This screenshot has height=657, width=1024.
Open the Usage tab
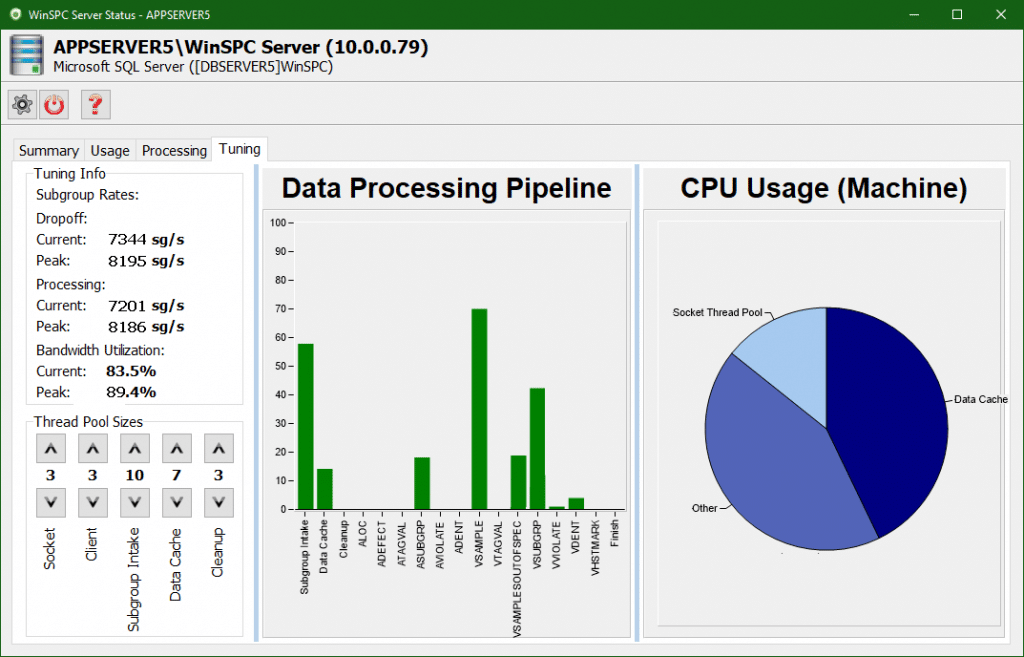click(x=109, y=150)
